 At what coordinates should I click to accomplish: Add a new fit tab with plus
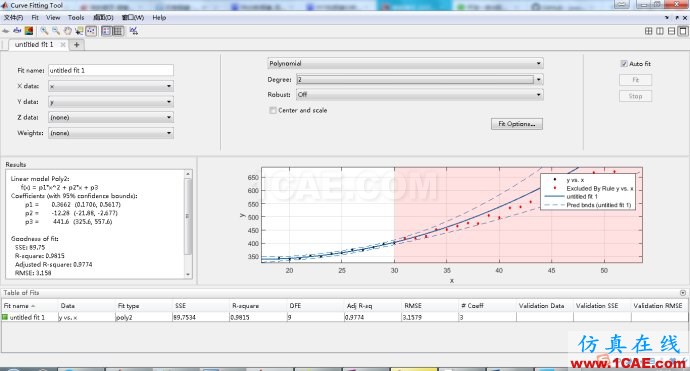tap(77, 45)
